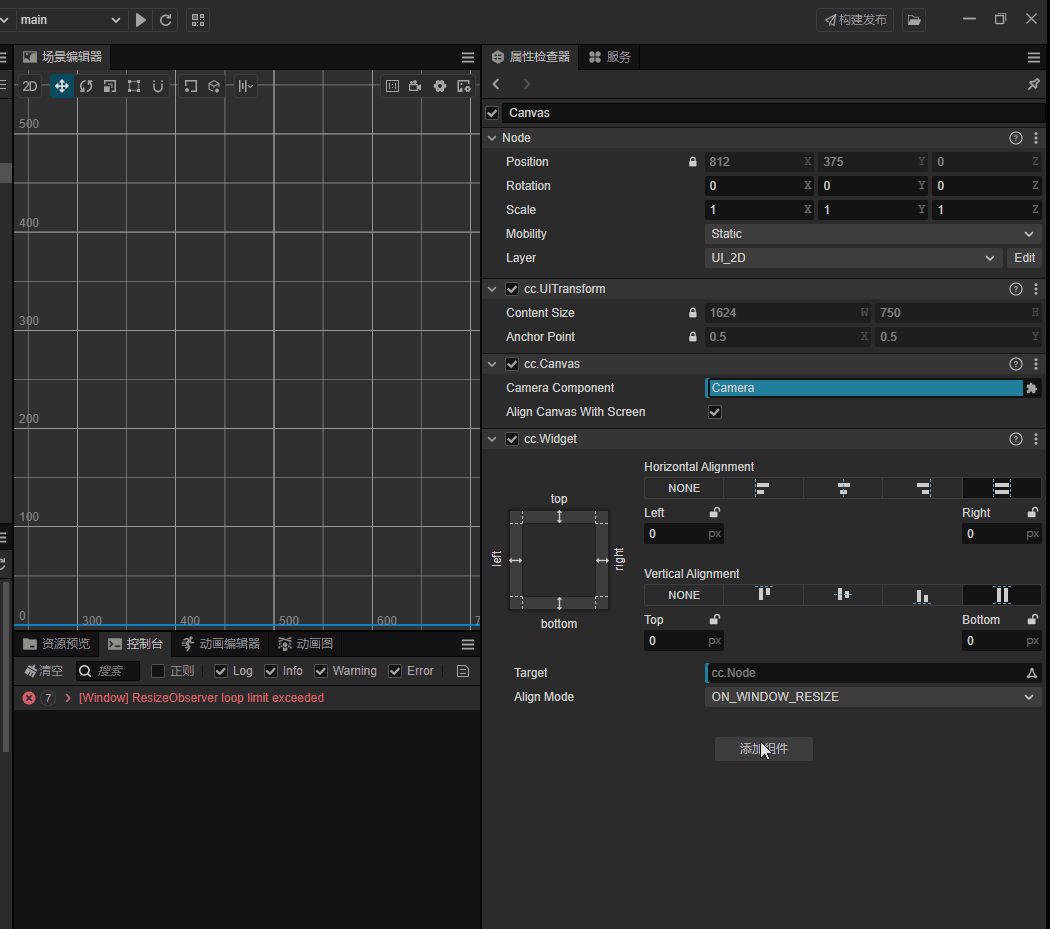This screenshot has width=1050, height=929.
Task: Click horizontal center alignment icon
Action: pos(843,487)
